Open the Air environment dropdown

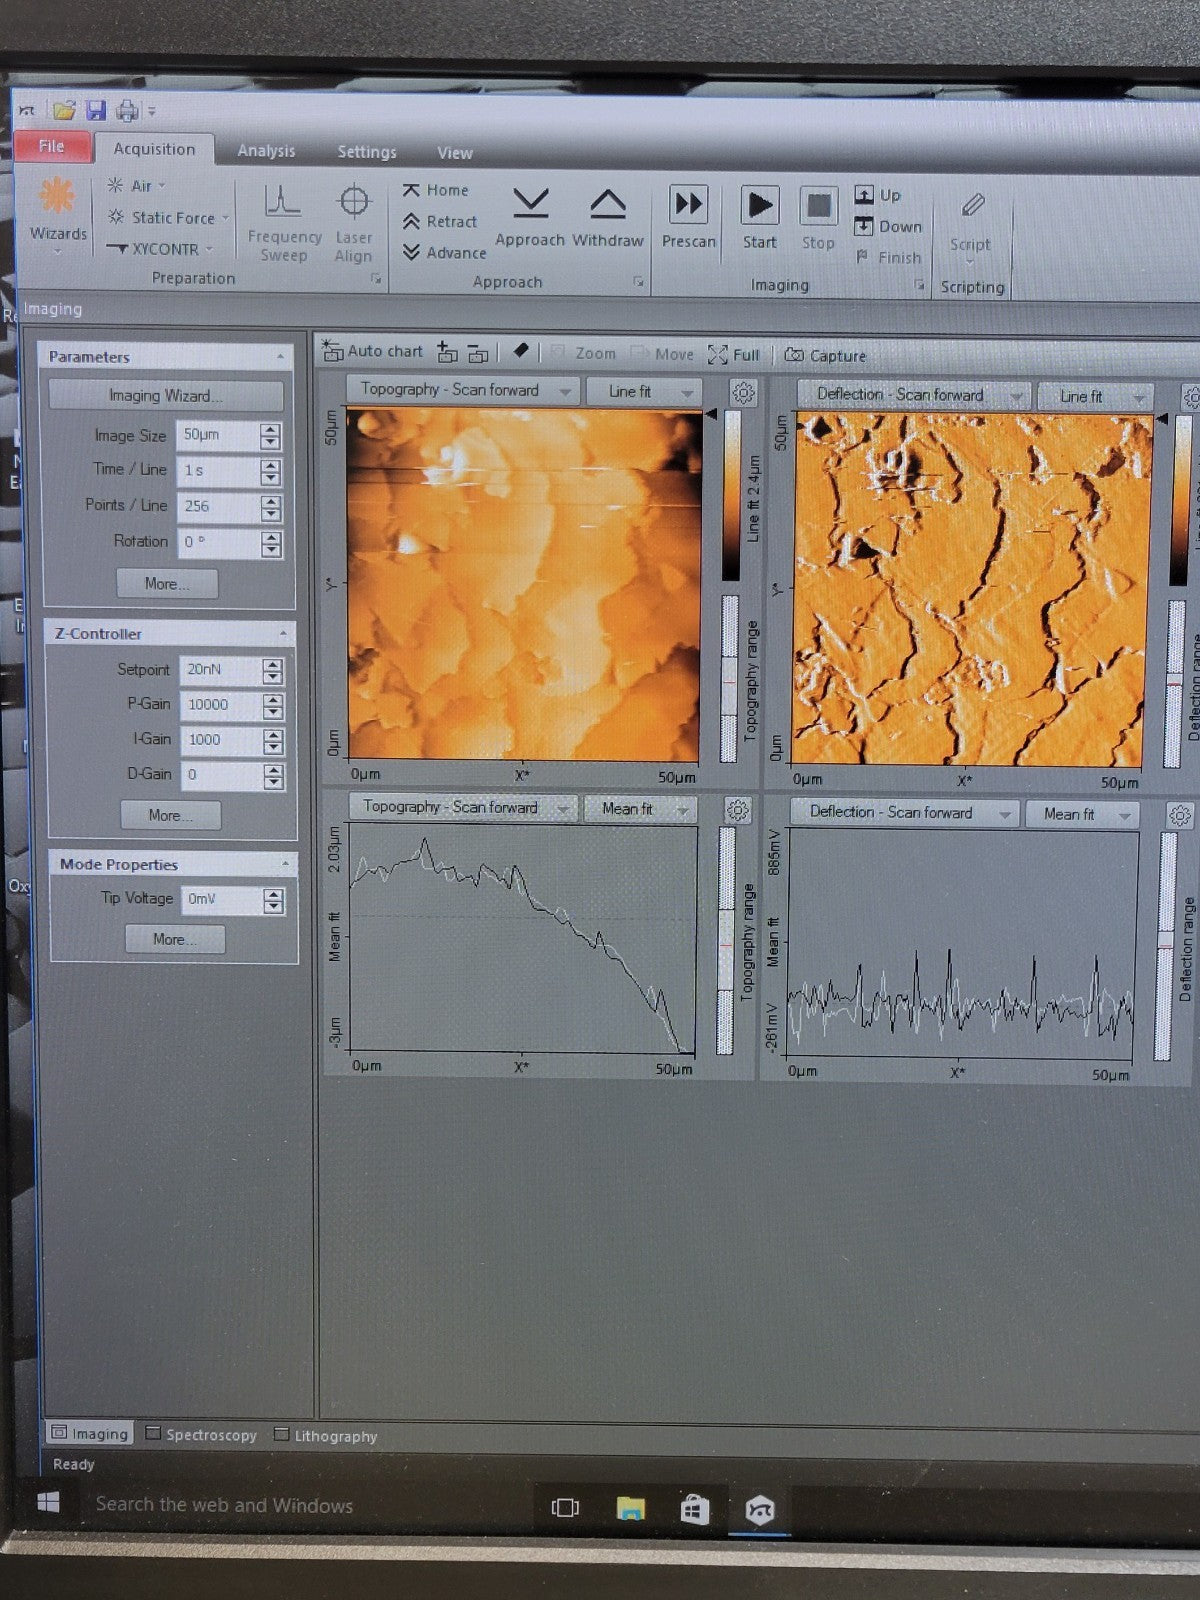pos(136,186)
